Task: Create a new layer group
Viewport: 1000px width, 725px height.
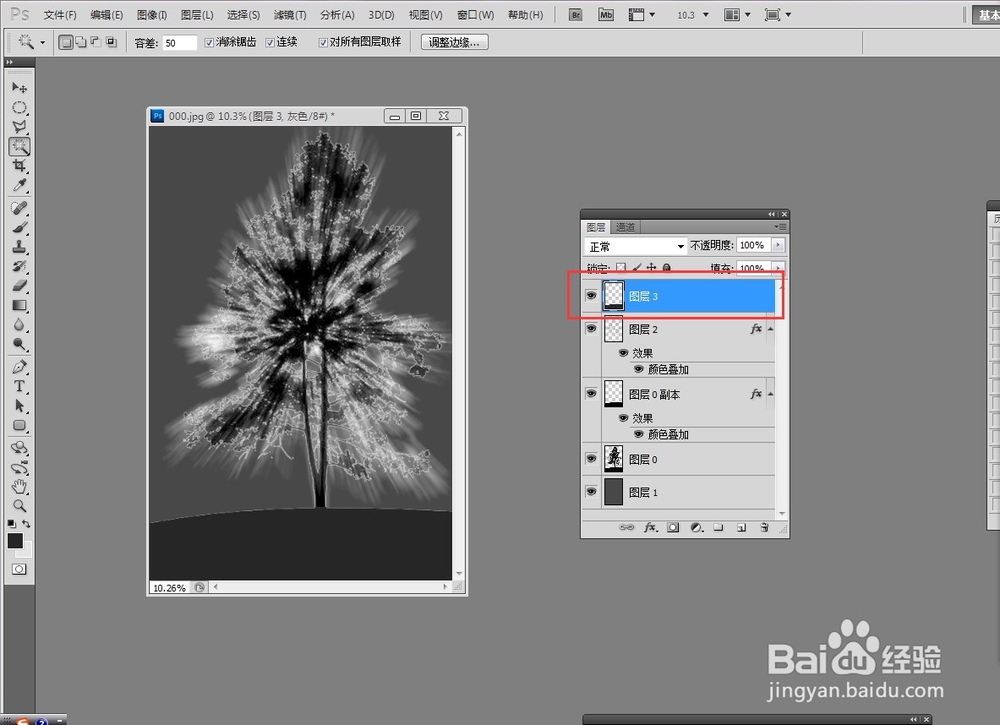Action: pyautogui.click(x=719, y=527)
